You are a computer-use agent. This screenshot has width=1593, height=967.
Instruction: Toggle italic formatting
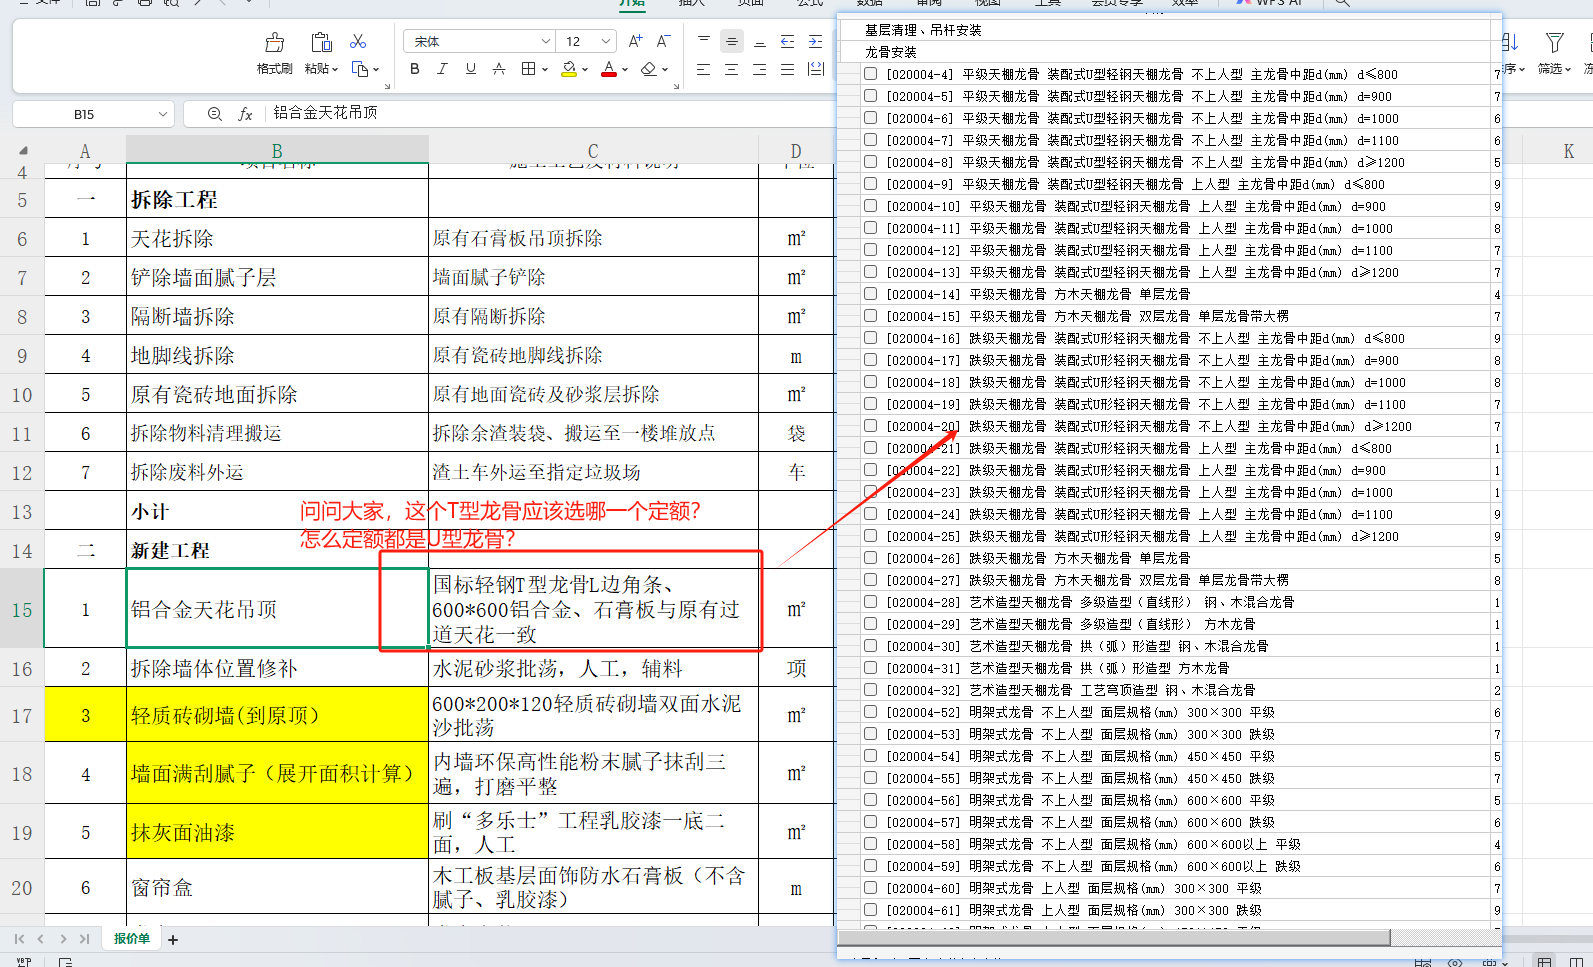coord(442,69)
